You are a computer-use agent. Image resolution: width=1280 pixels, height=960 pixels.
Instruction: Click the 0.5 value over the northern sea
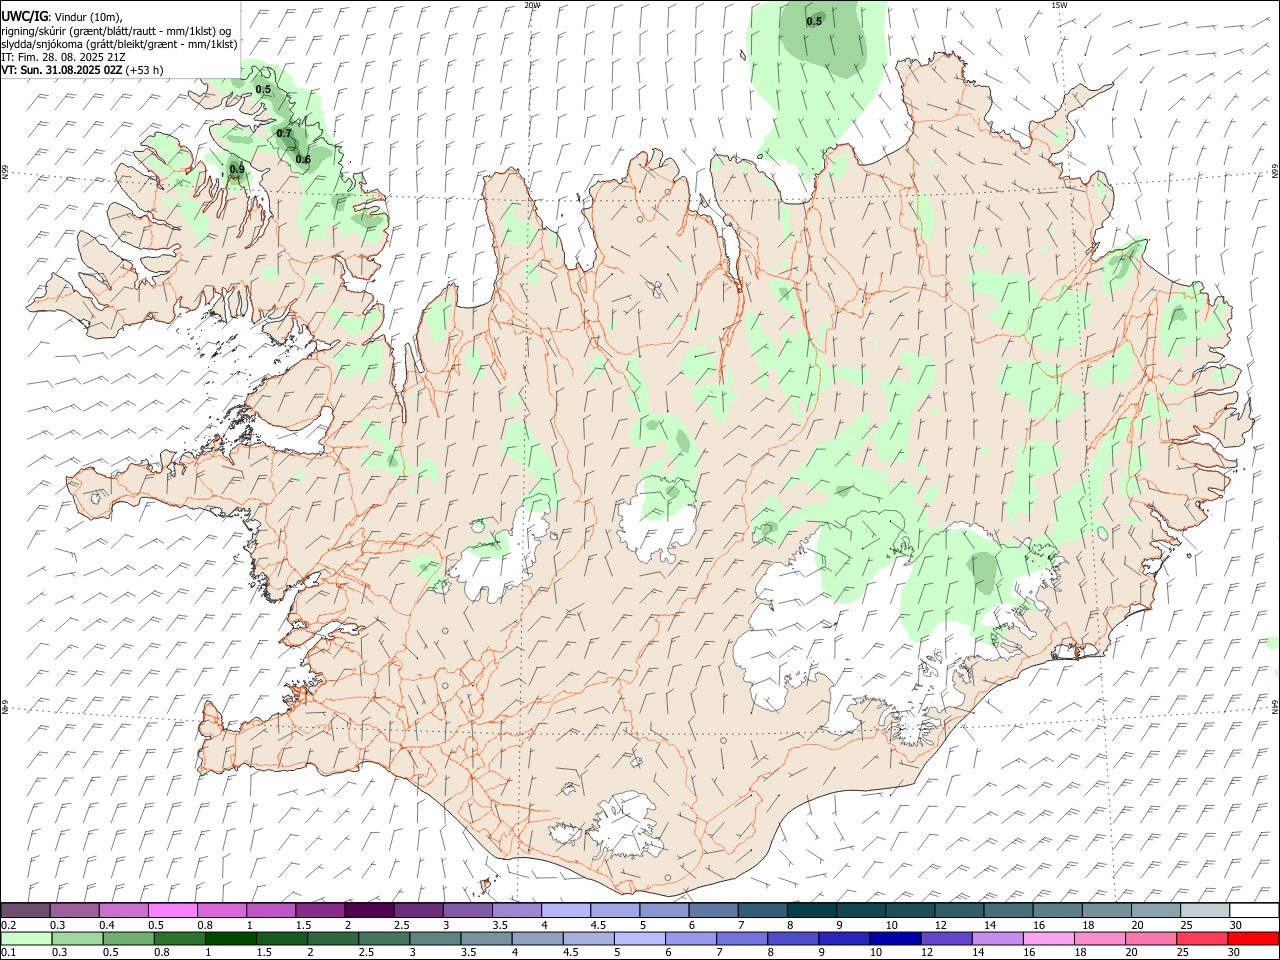[x=814, y=21]
